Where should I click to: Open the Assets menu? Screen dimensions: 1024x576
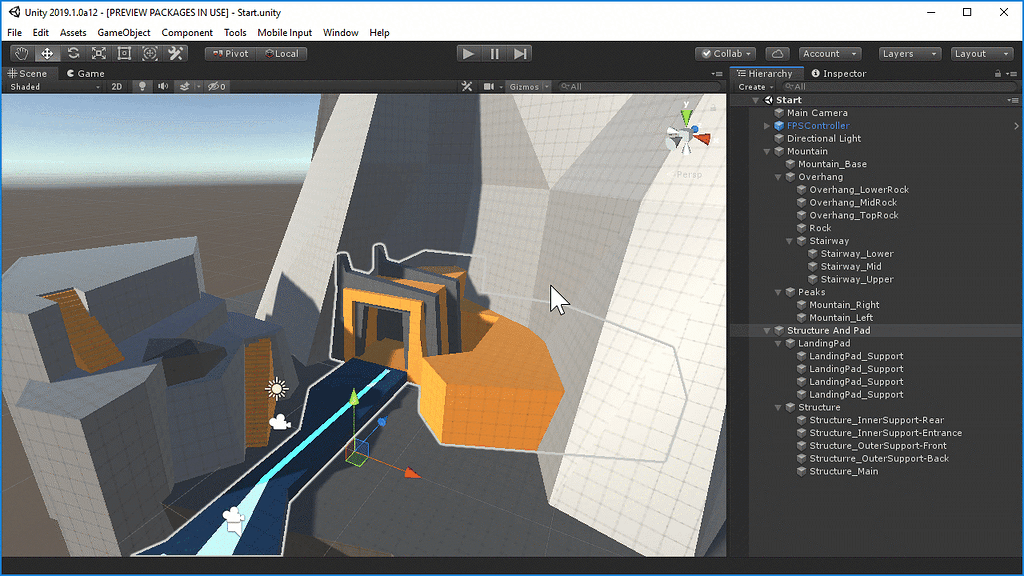[x=72, y=33]
